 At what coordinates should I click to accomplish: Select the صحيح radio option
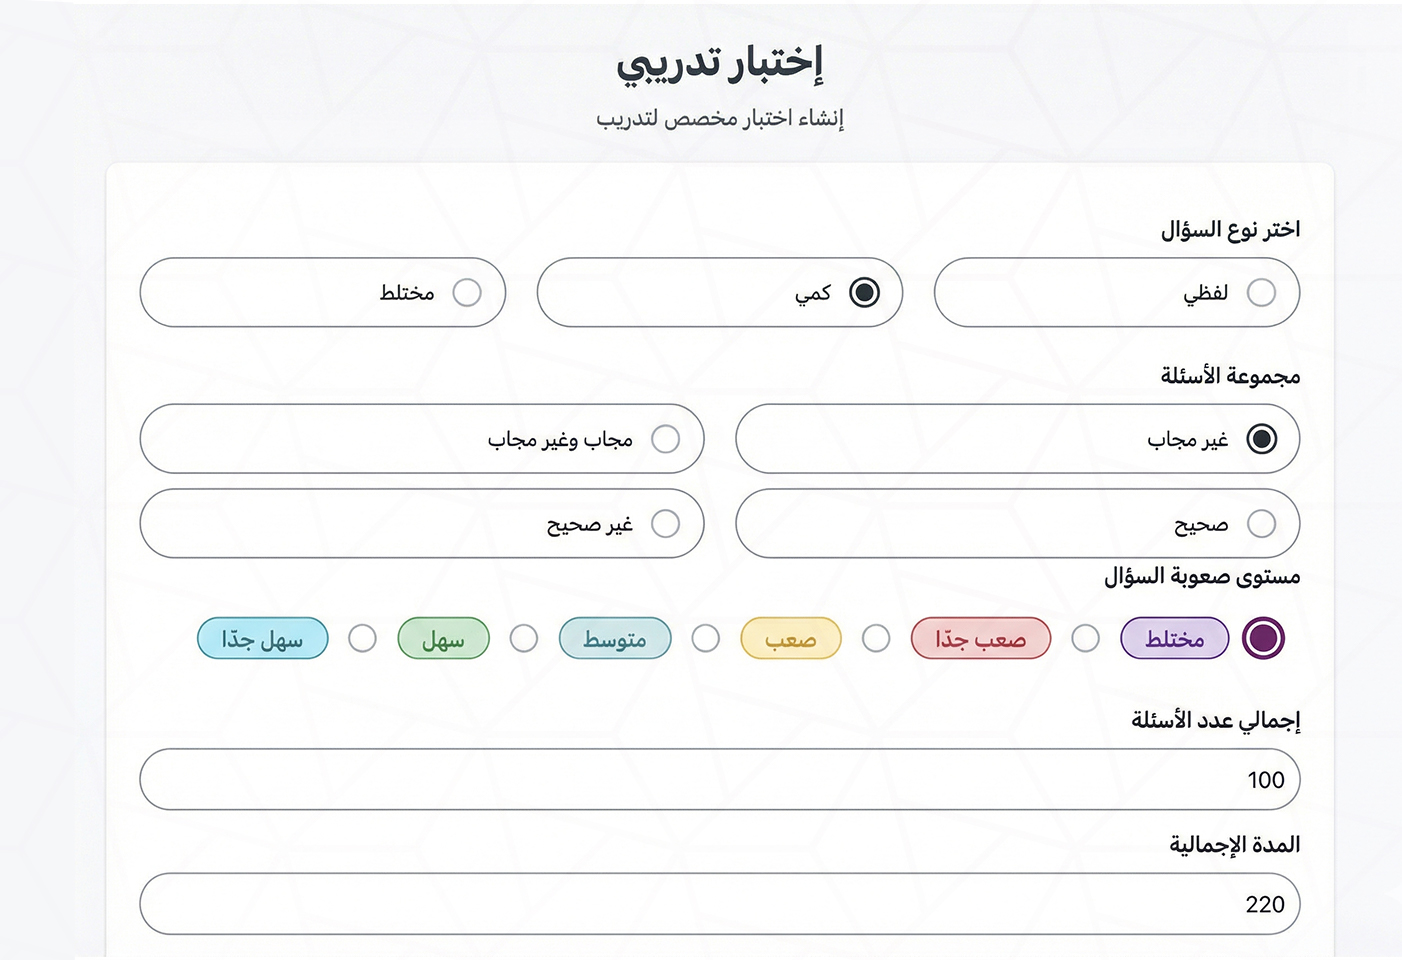point(1262,524)
